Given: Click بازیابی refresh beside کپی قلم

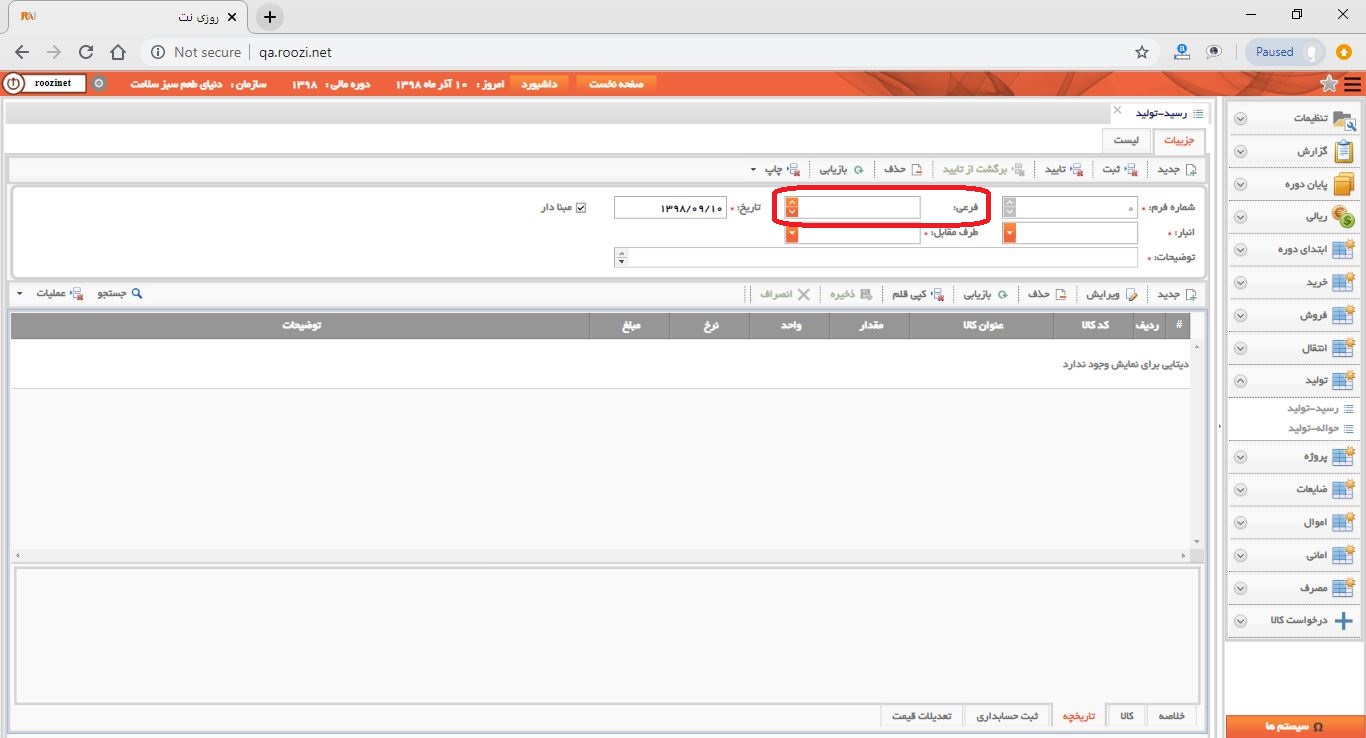Looking at the screenshot, I should (x=986, y=295).
